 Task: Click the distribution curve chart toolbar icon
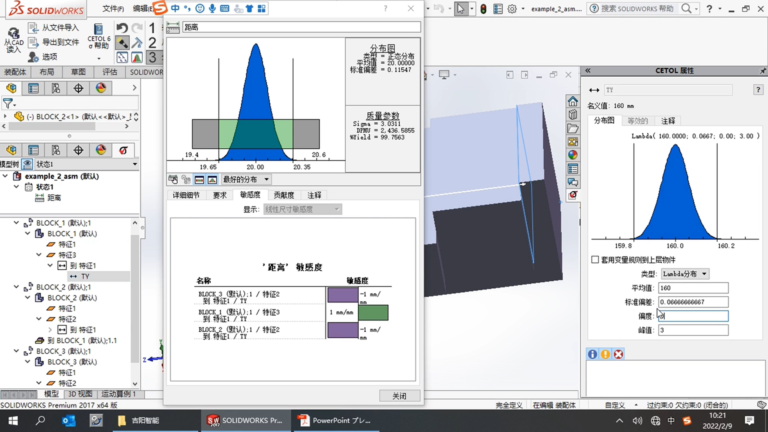pyautogui.click(x=137, y=57)
